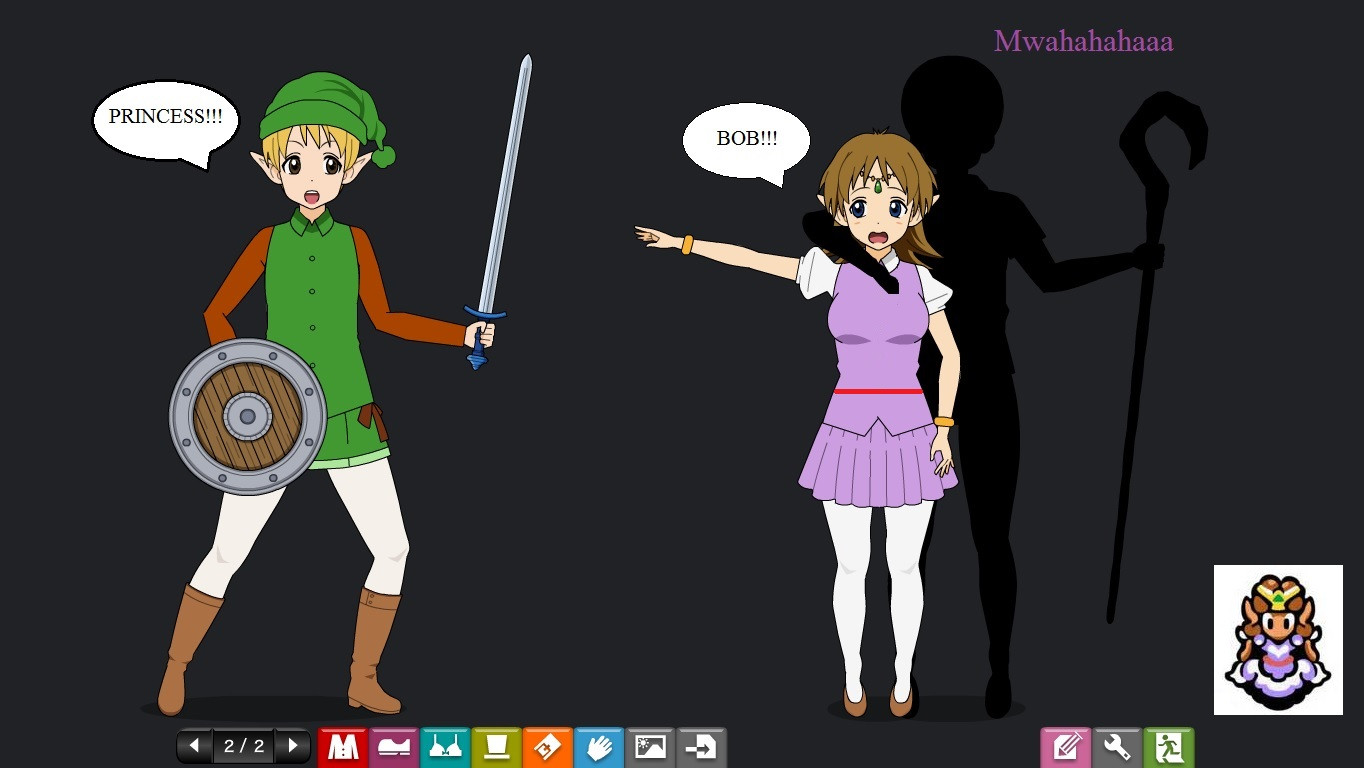Go to the next page arrow
The image size is (1364, 768).
tap(292, 746)
